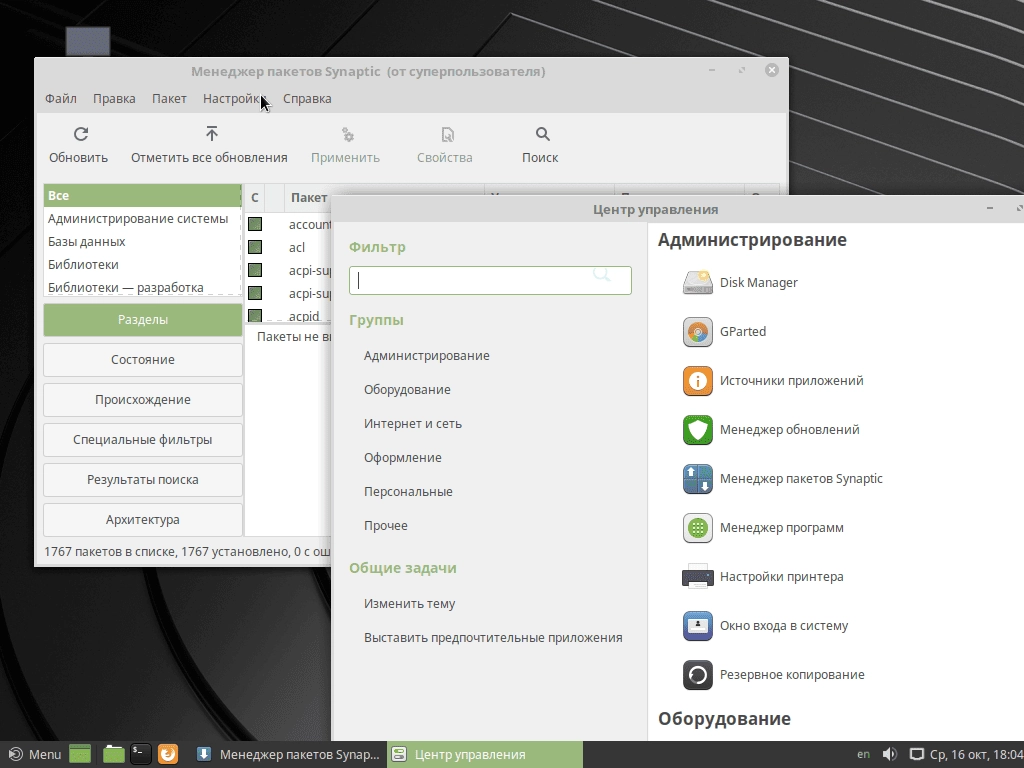Viewport: 1024px width, 768px height.
Task: Click the show desktop icon next to Menu
Action: (x=80, y=754)
